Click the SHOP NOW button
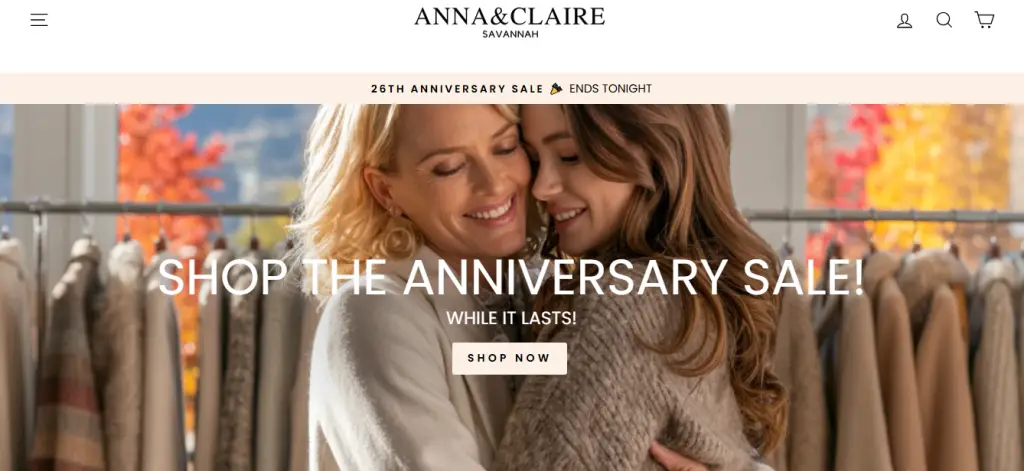The height and width of the screenshot is (471, 1024). tap(509, 358)
